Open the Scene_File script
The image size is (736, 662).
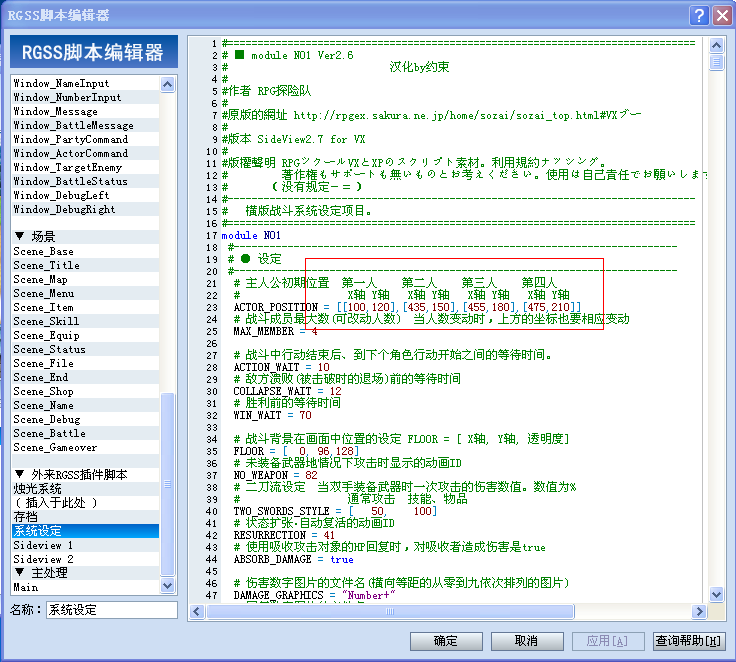coord(85,363)
